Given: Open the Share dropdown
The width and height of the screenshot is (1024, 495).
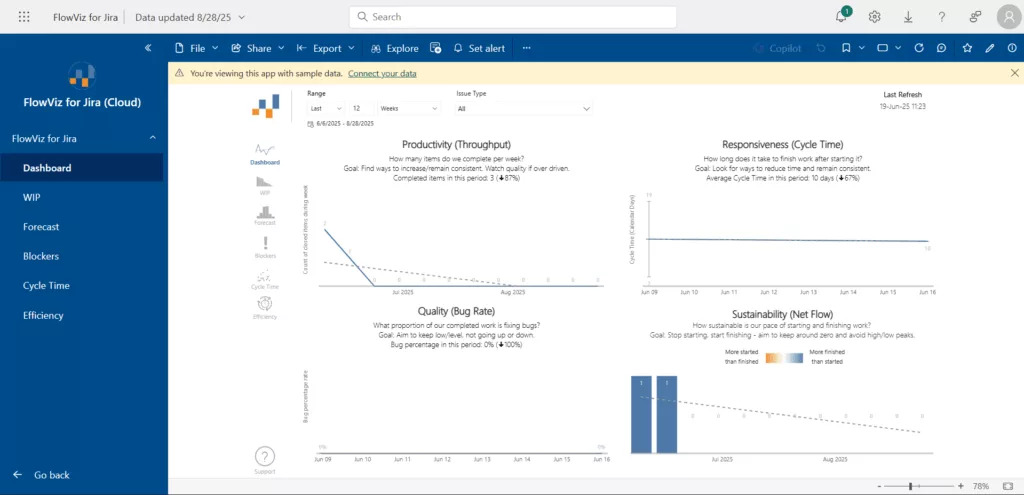Looking at the screenshot, I should pyautogui.click(x=258, y=48).
